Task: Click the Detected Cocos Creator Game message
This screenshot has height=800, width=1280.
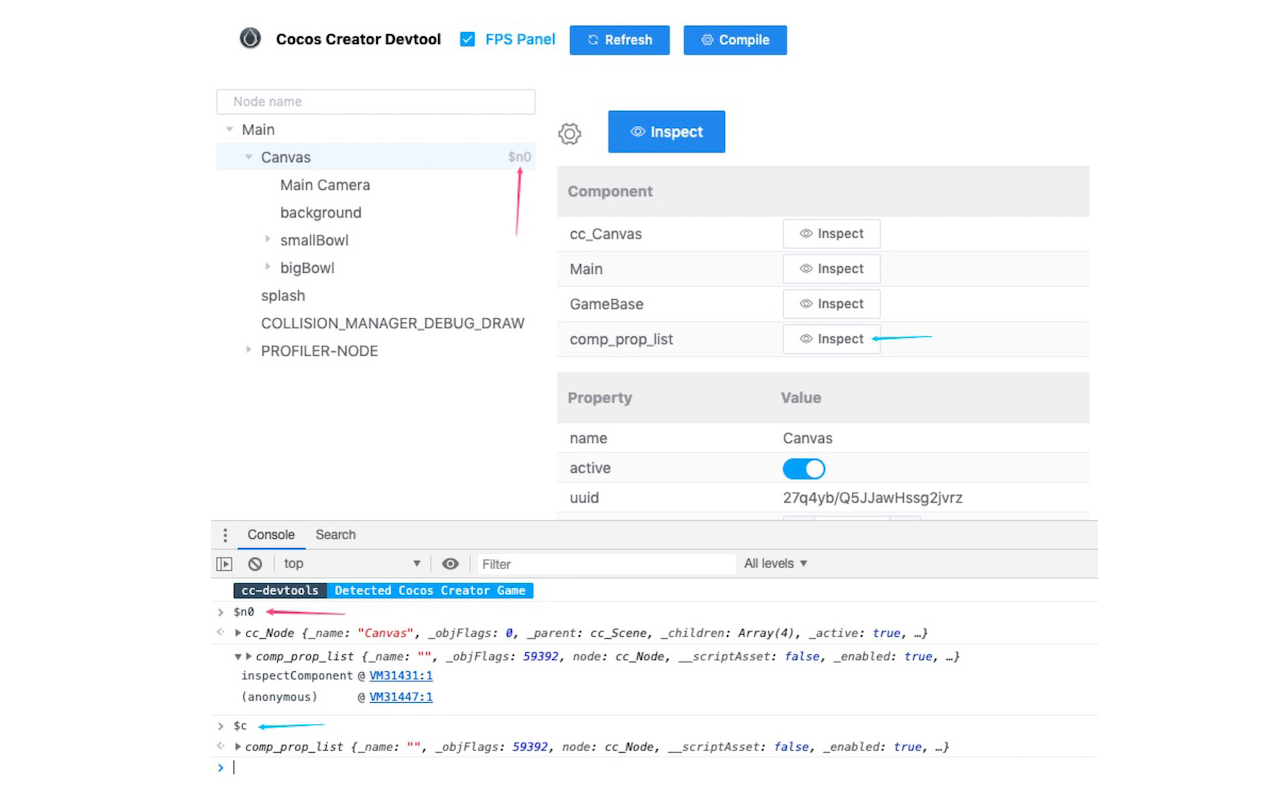Action: pos(430,591)
